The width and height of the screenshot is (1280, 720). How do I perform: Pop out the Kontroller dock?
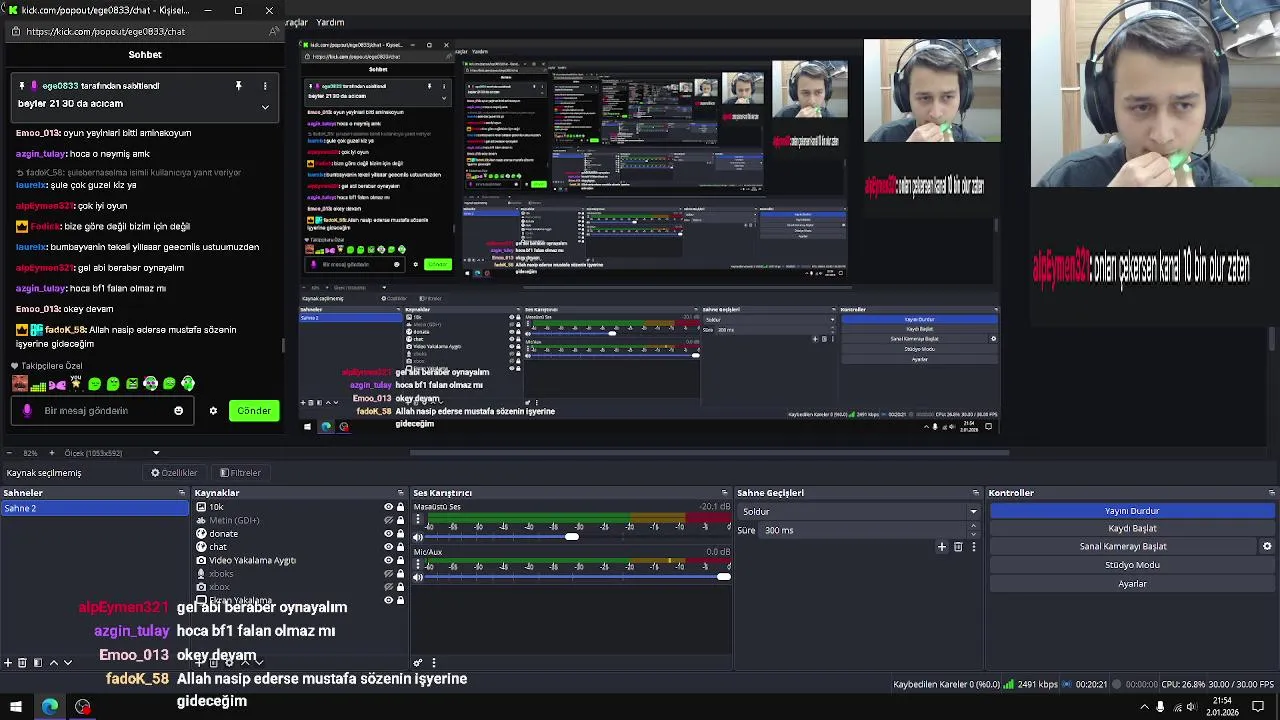(x=1272, y=493)
